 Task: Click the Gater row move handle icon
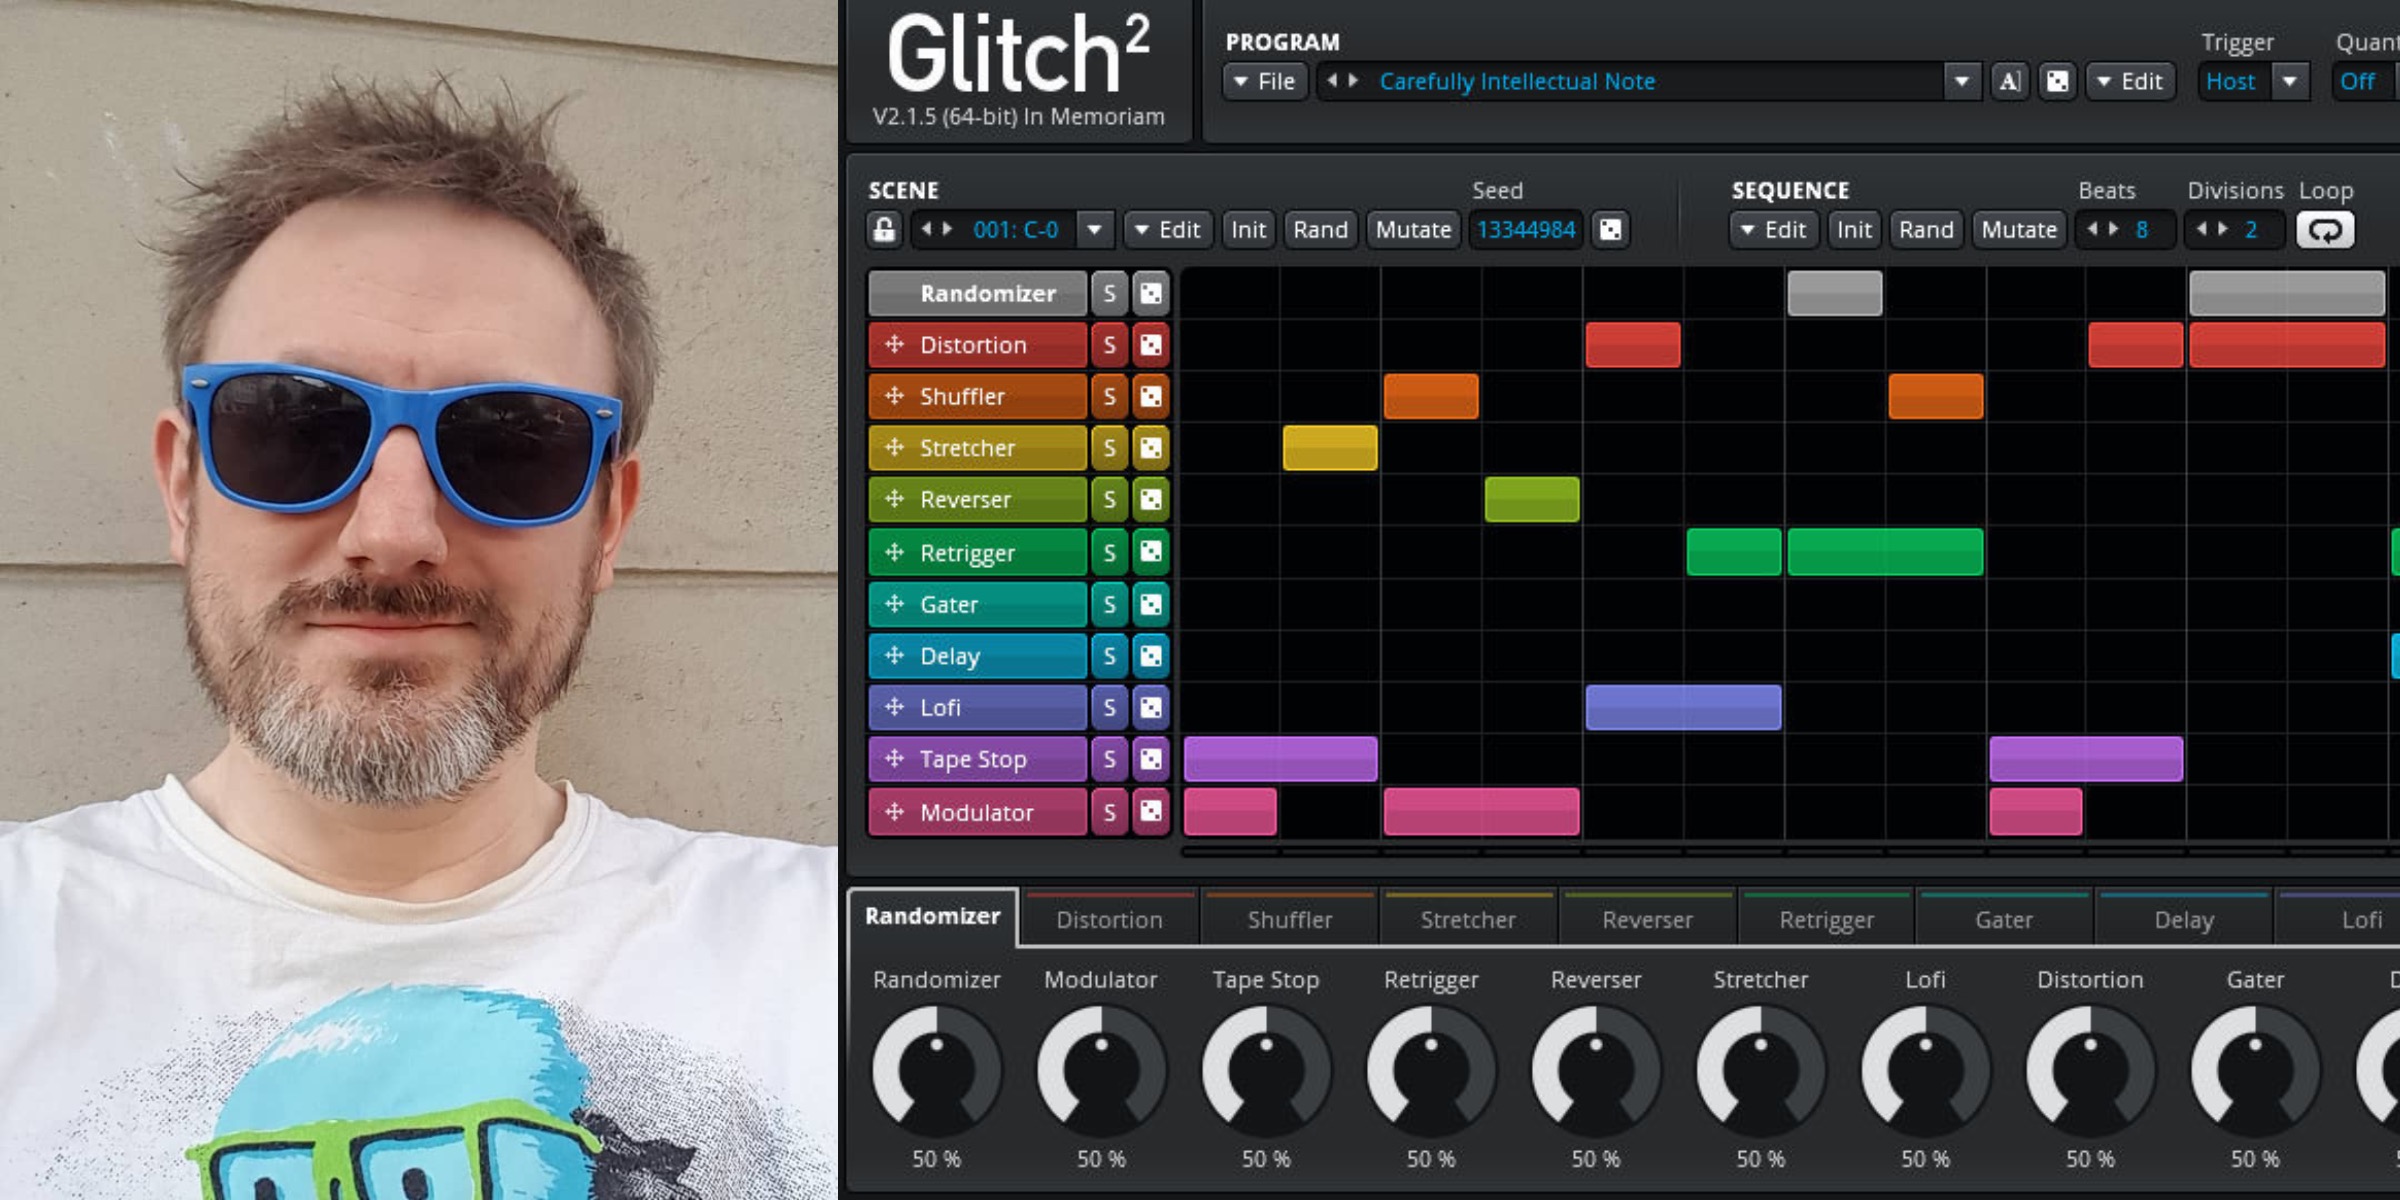point(894,604)
